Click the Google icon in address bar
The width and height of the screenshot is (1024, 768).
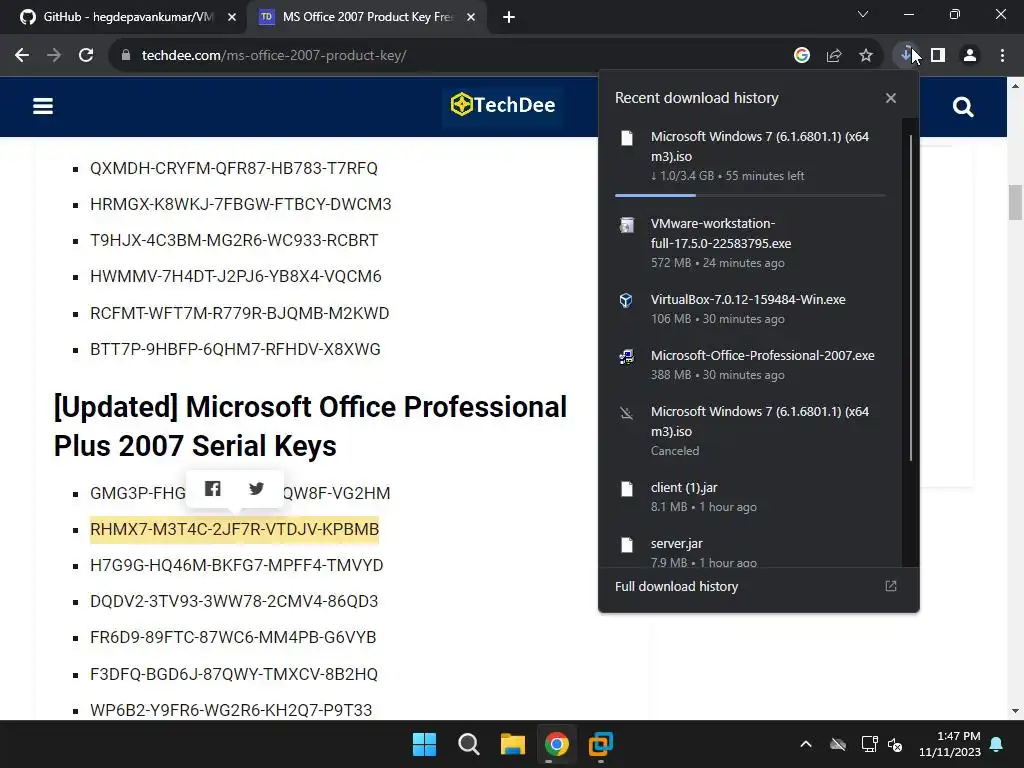802,56
